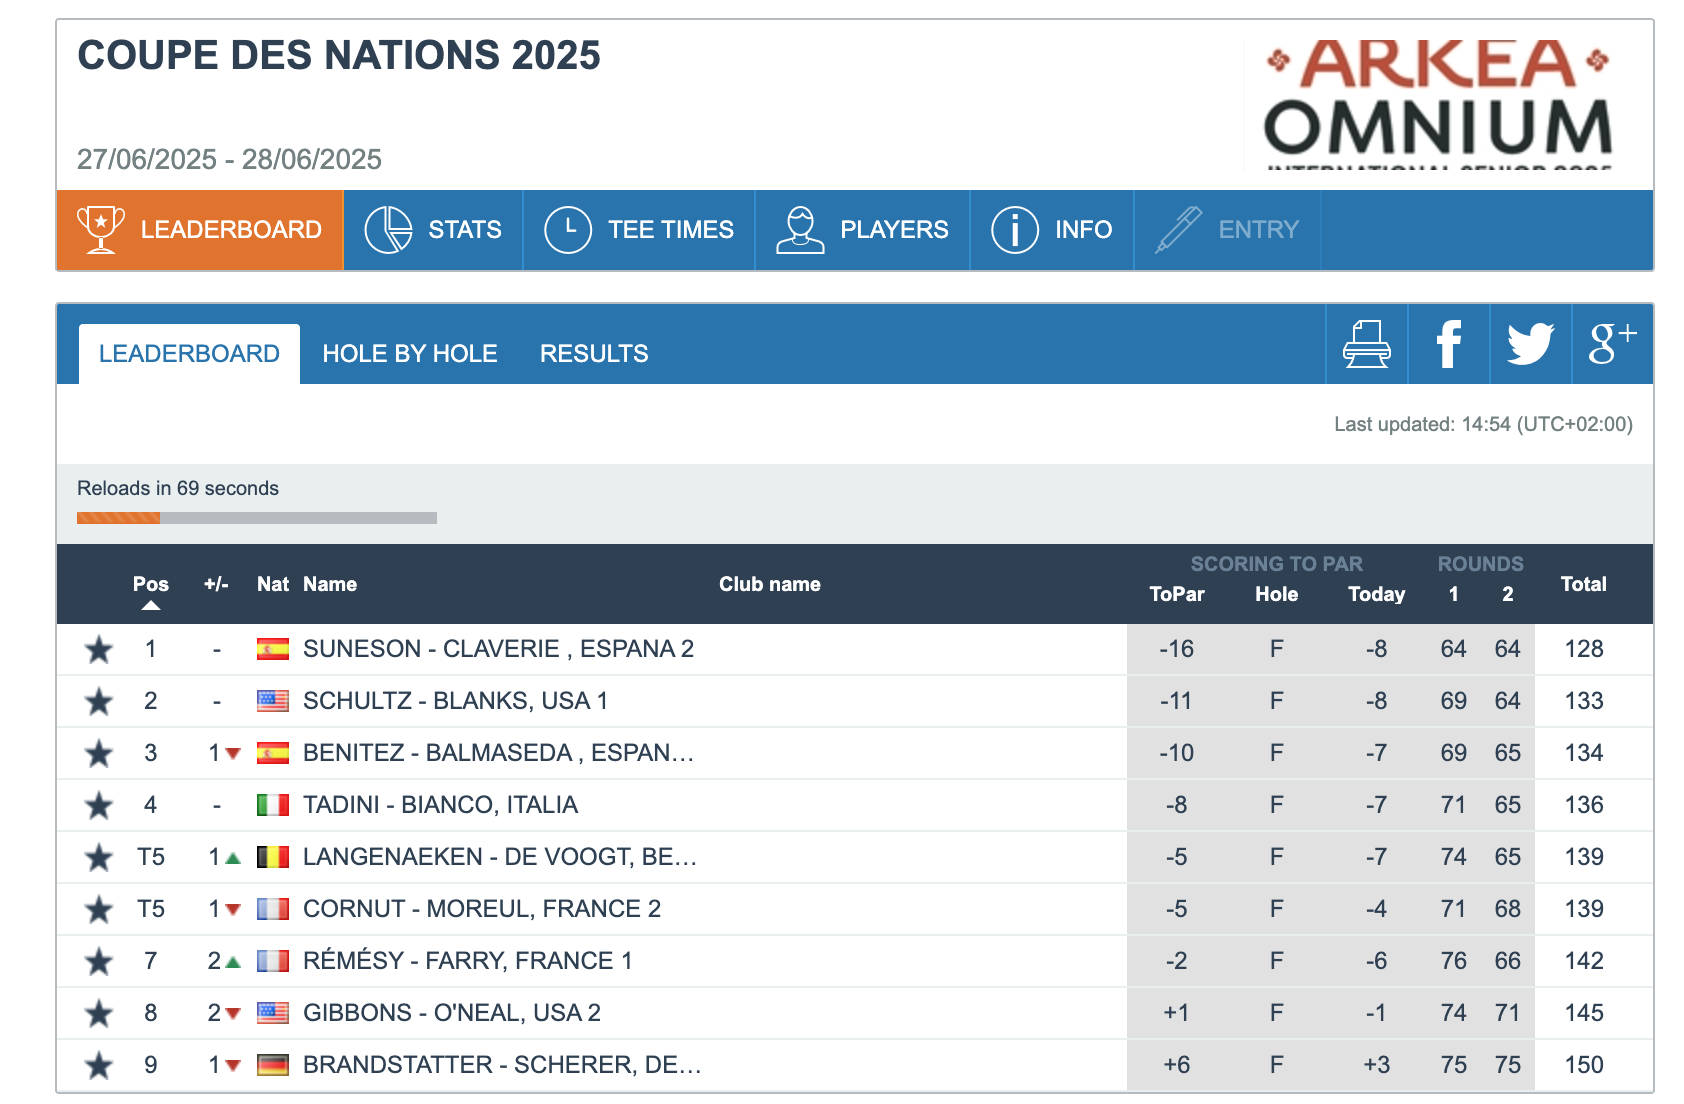
Task: Sort leaderboard by Pos column
Action: [x=151, y=585]
